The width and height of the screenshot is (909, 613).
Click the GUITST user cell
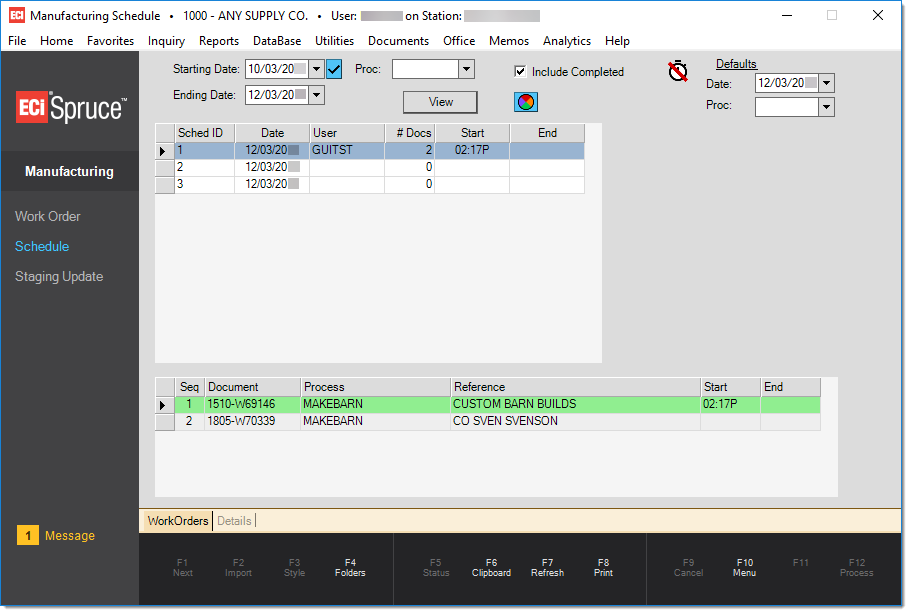[x=347, y=150]
